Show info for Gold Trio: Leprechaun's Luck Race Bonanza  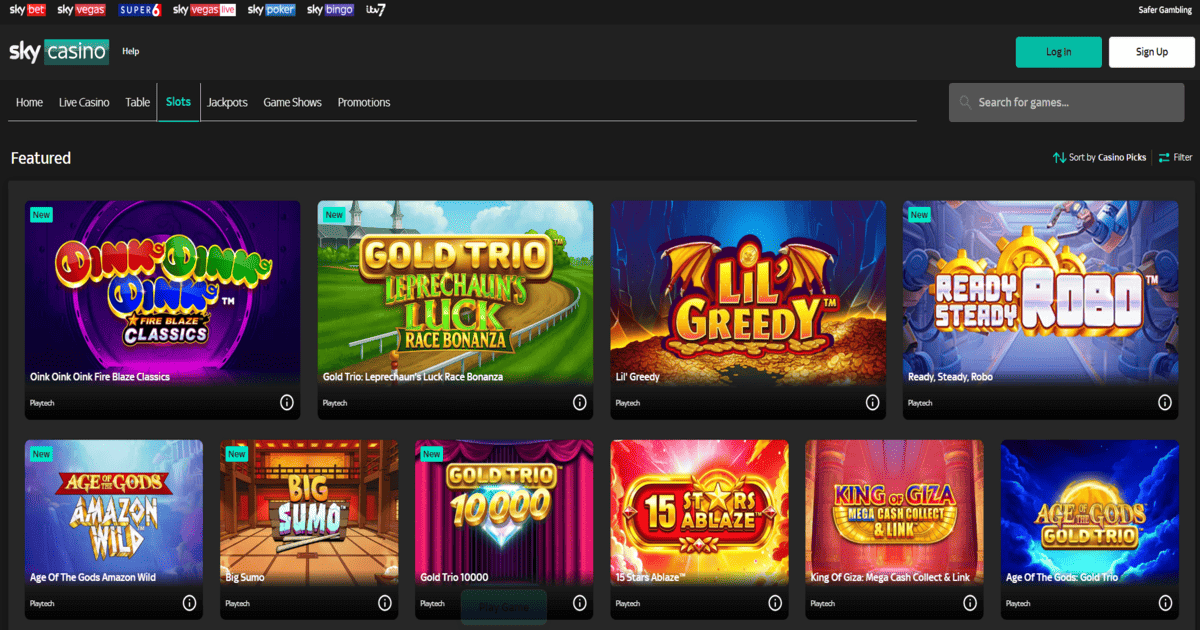580,402
